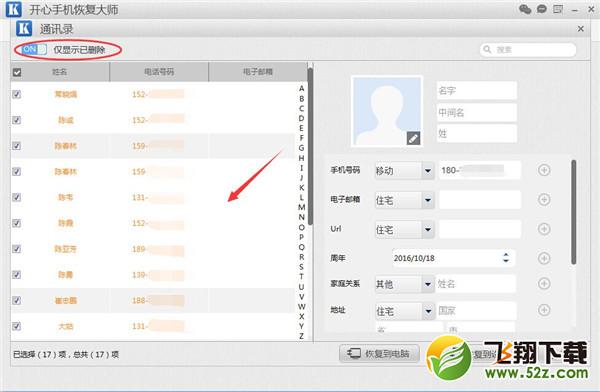
Task: Toggle the 仅显示已删除 ON switch
Action: 34,49
